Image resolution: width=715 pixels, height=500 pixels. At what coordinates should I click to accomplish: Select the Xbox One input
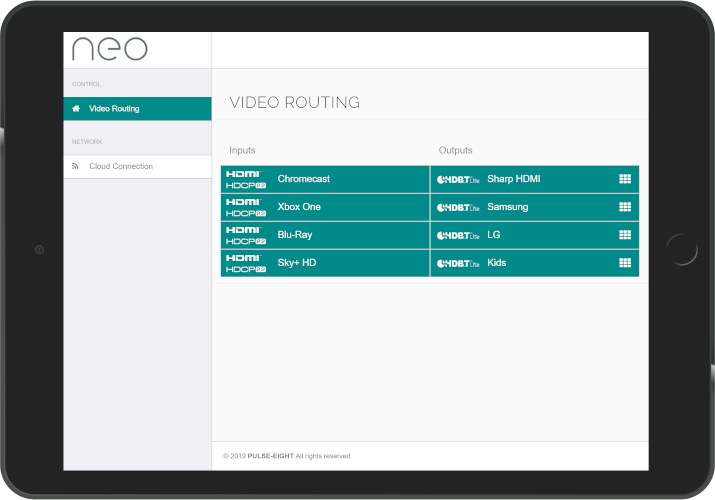tap(325, 207)
